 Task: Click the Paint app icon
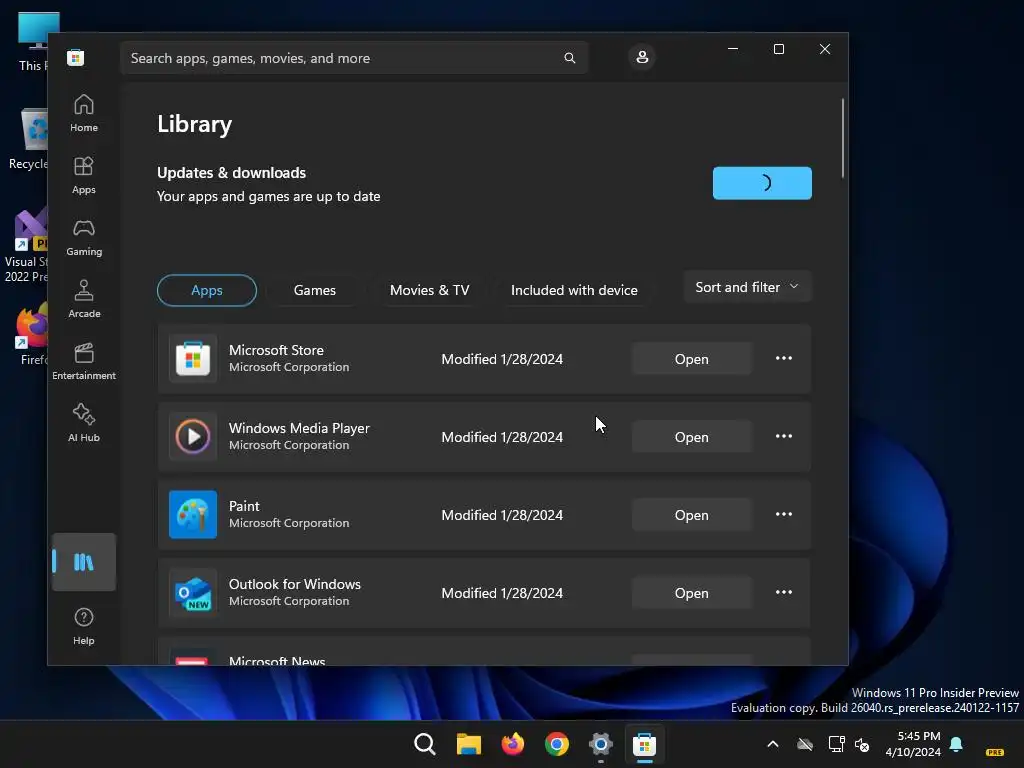pyautogui.click(x=193, y=515)
